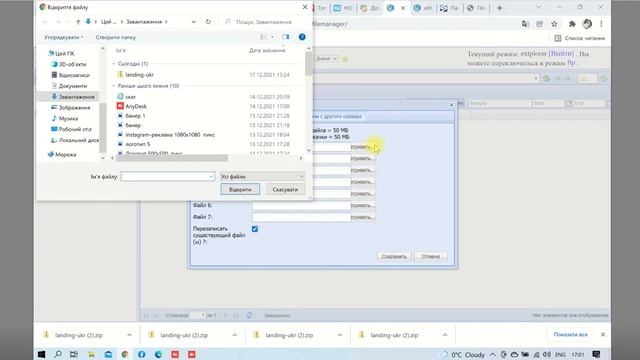
Task: Click the translate page icon in address bar
Action: click(525, 24)
